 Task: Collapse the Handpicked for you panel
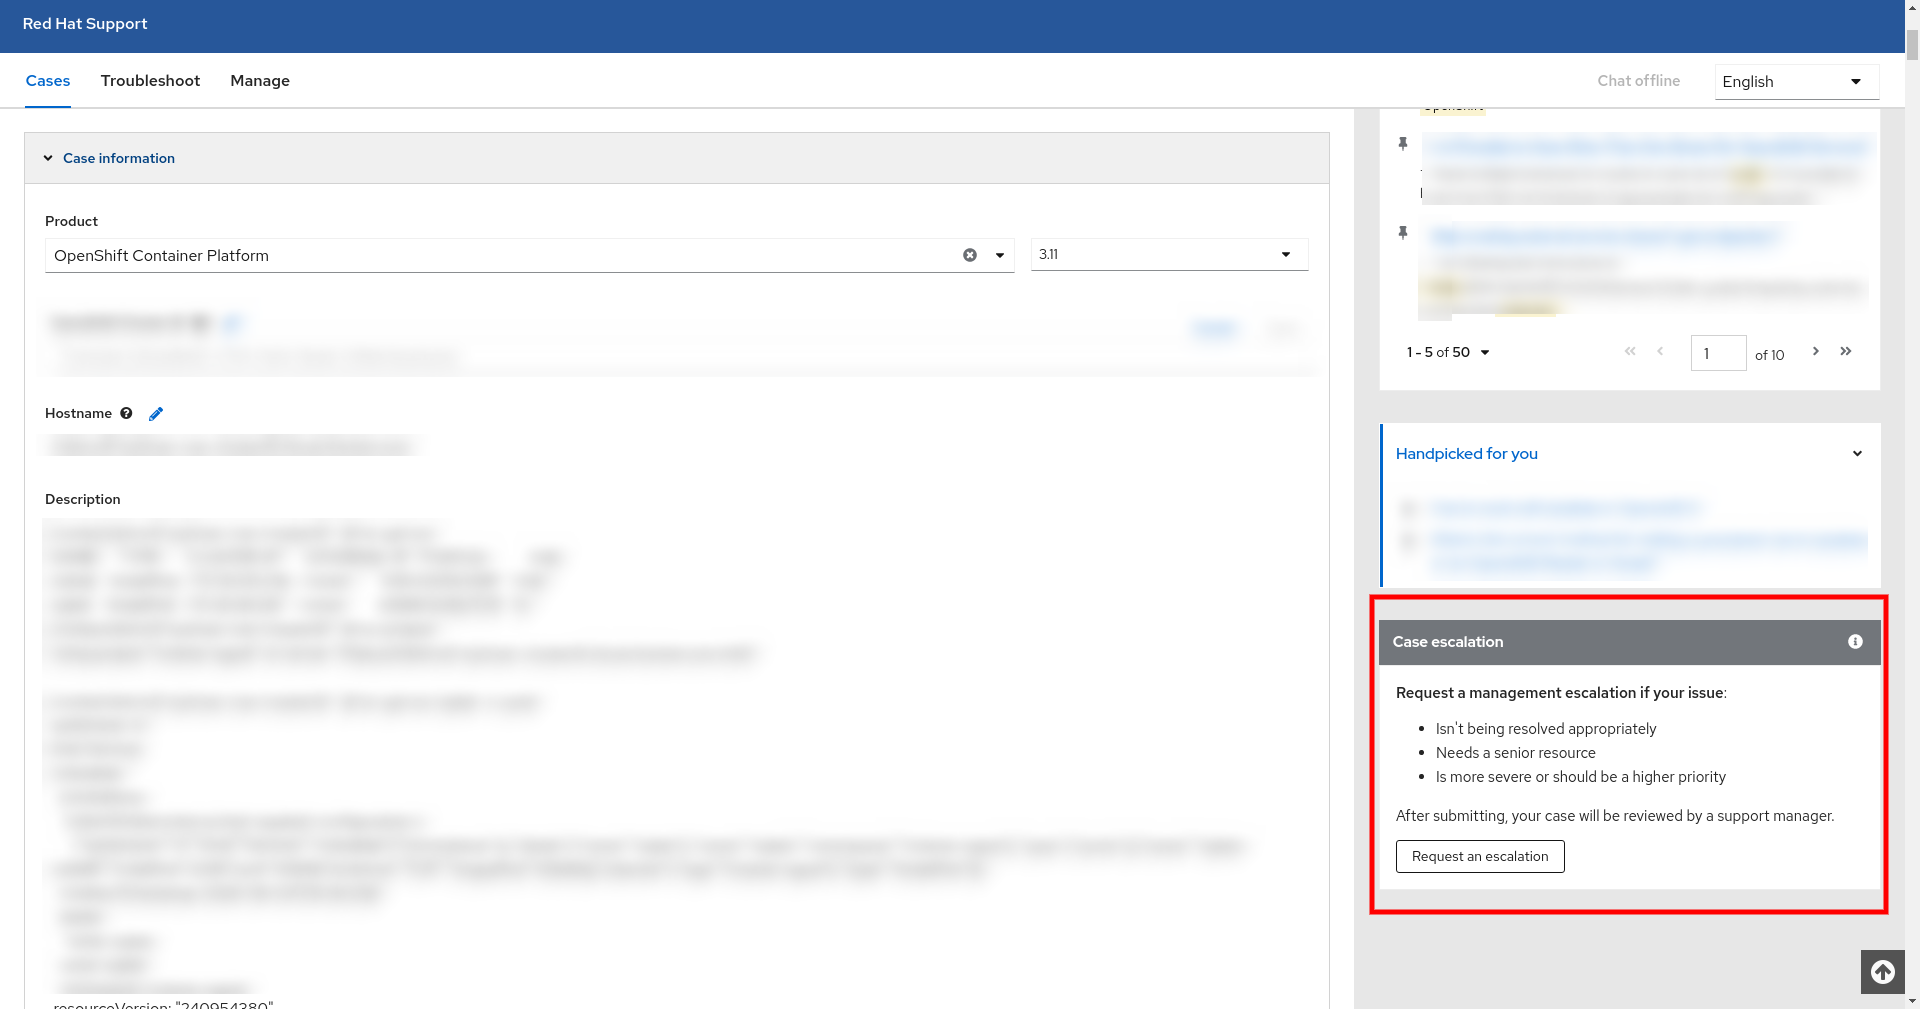(x=1857, y=454)
